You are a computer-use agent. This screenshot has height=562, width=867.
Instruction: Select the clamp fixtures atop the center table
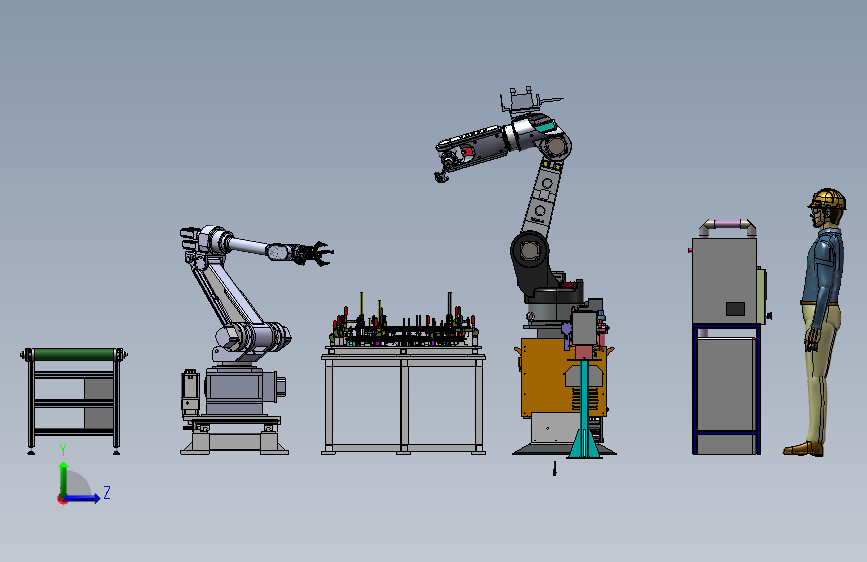404,326
